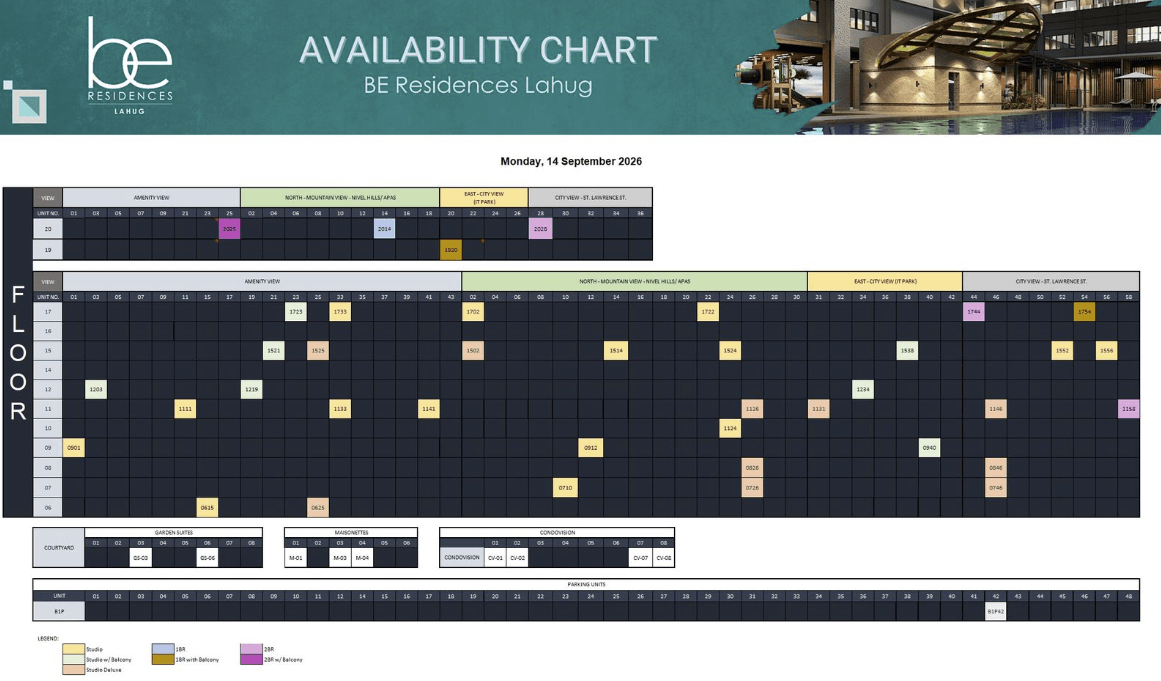Select unit 0625 cell
The height and width of the screenshot is (681, 1161).
point(318,507)
